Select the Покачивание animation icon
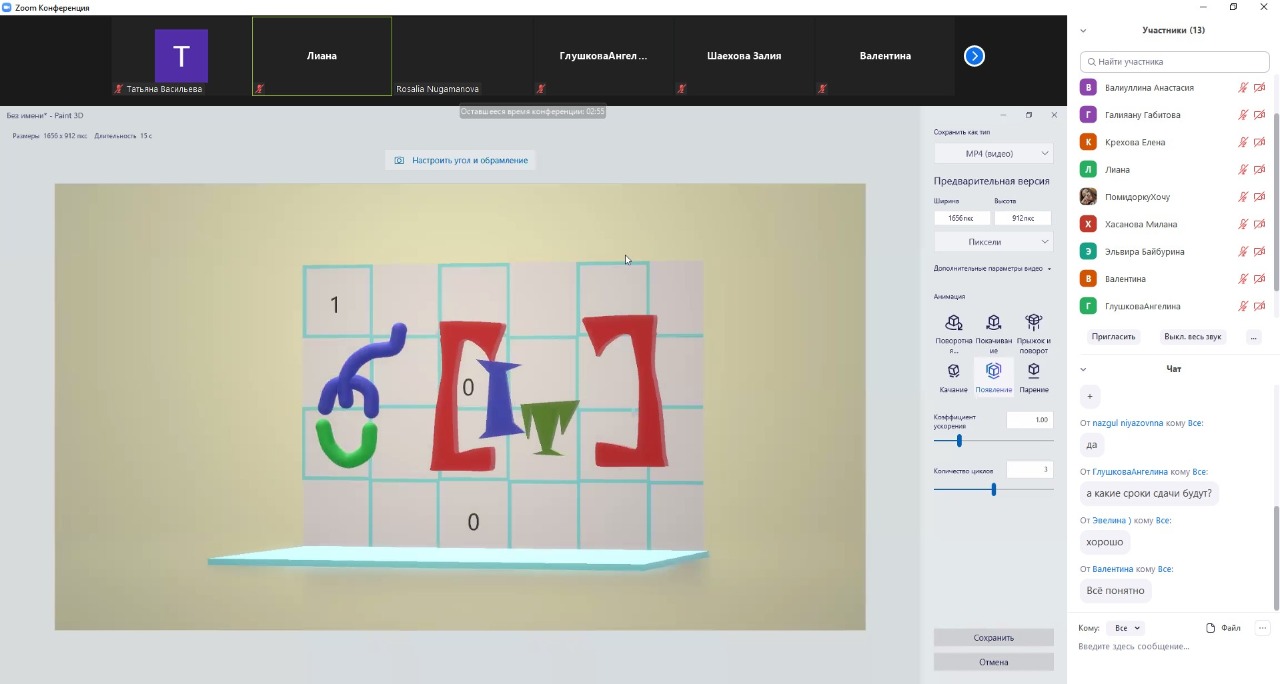Viewport: 1280px width, 684px height. tap(993, 322)
